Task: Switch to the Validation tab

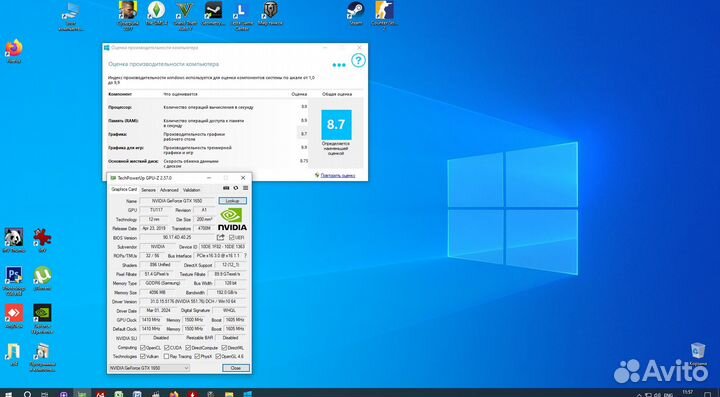Action: pyautogui.click(x=191, y=190)
